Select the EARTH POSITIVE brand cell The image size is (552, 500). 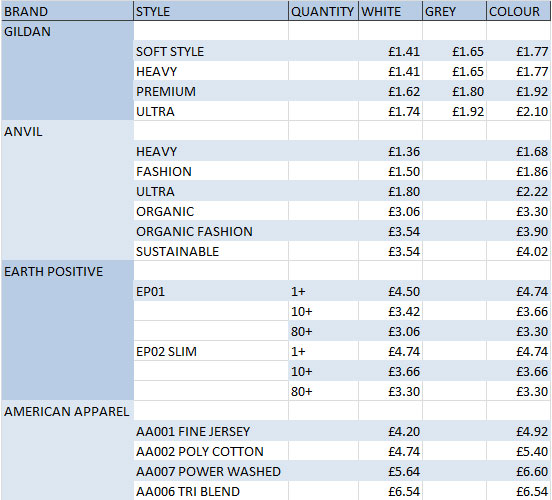click(68, 271)
